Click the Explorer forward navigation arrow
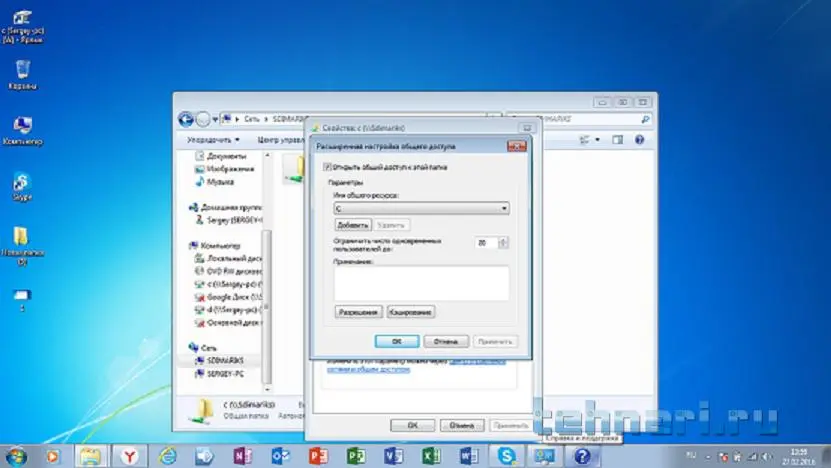Viewport: 831px width, 468px height. tap(203, 119)
